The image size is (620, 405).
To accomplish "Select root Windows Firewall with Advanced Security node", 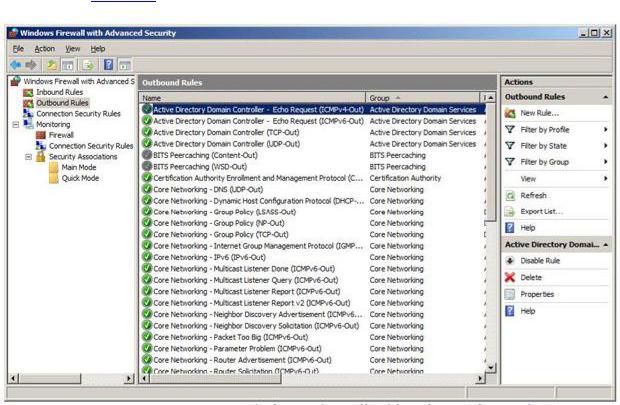I will point(79,81).
